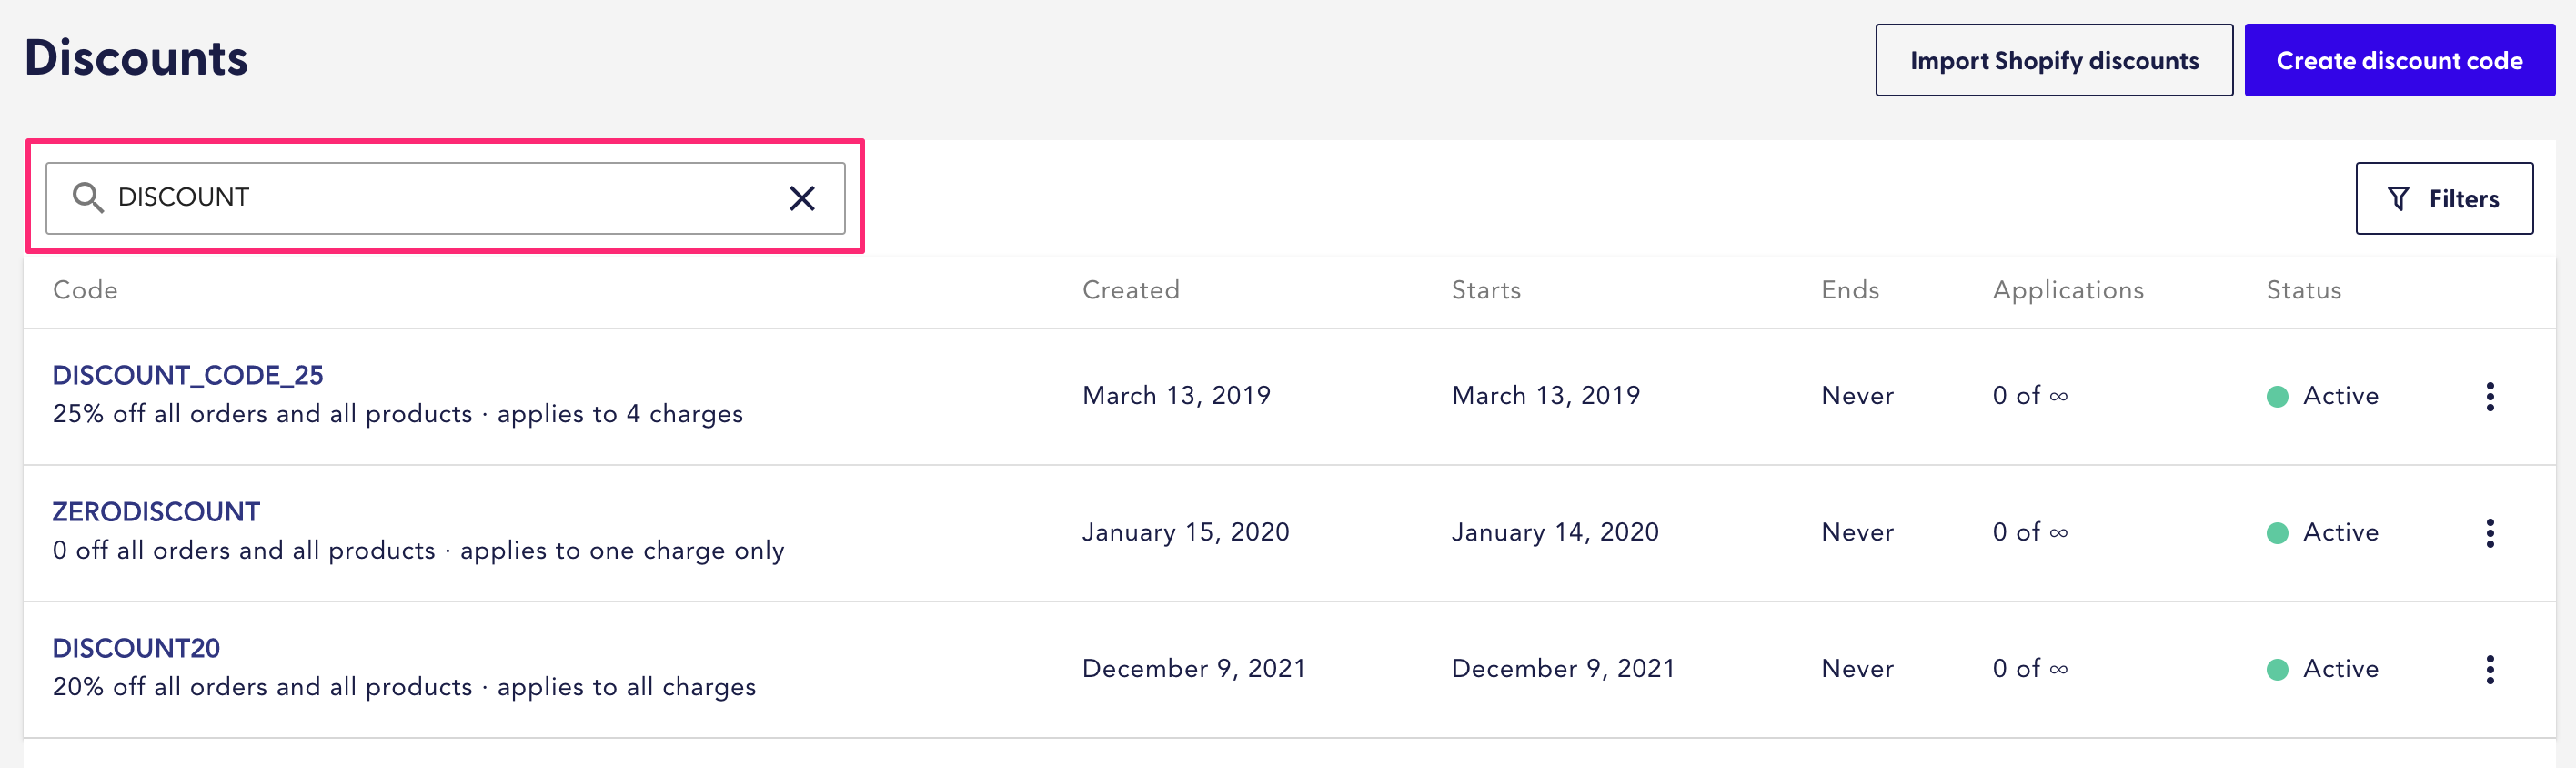Open the DISCOUNT20 discount link
Image resolution: width=2576 pixels, height=768 pixels.
click(136, 648)
